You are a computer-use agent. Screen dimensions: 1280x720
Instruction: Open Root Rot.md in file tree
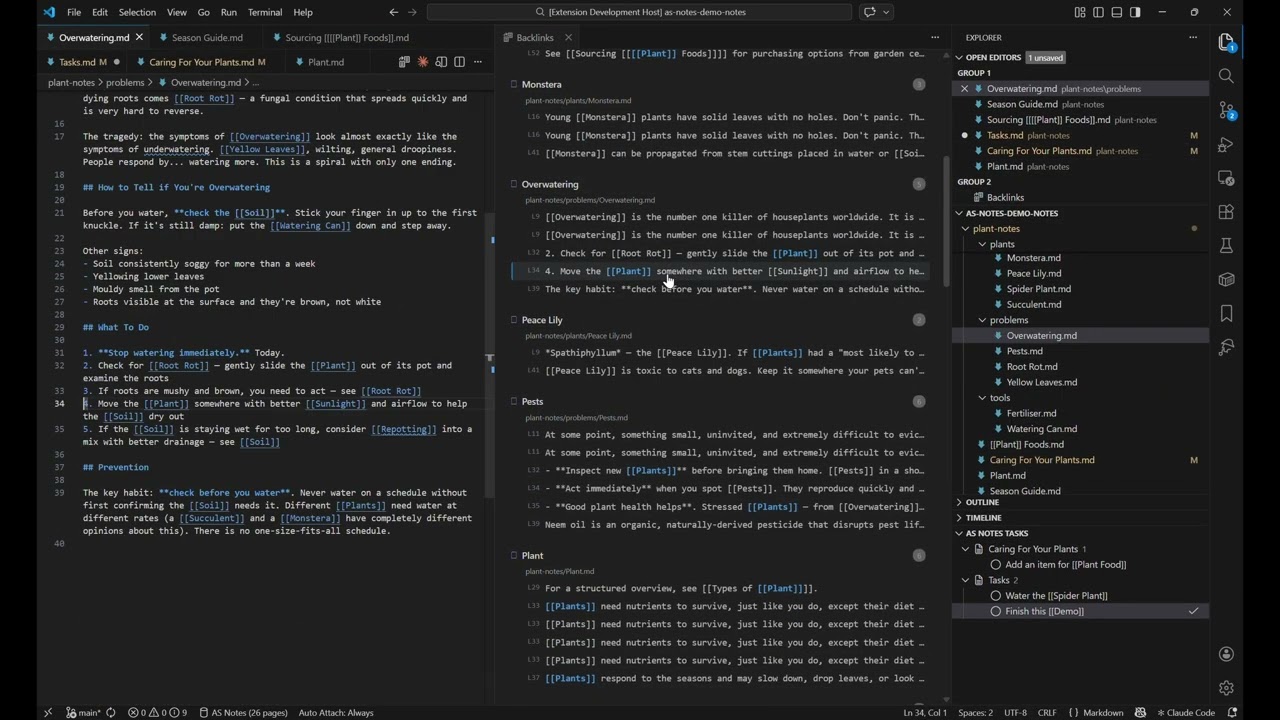tap(1031, 367)
